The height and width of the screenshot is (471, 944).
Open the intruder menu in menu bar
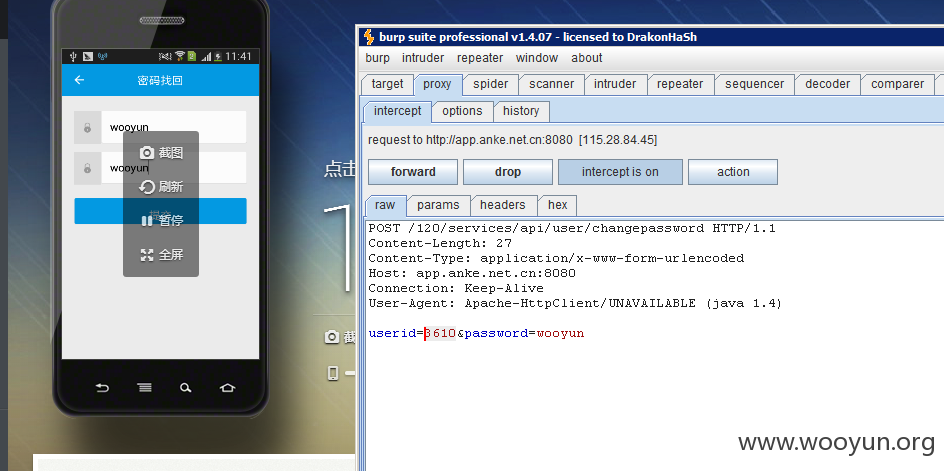click(x=423, y=58)
